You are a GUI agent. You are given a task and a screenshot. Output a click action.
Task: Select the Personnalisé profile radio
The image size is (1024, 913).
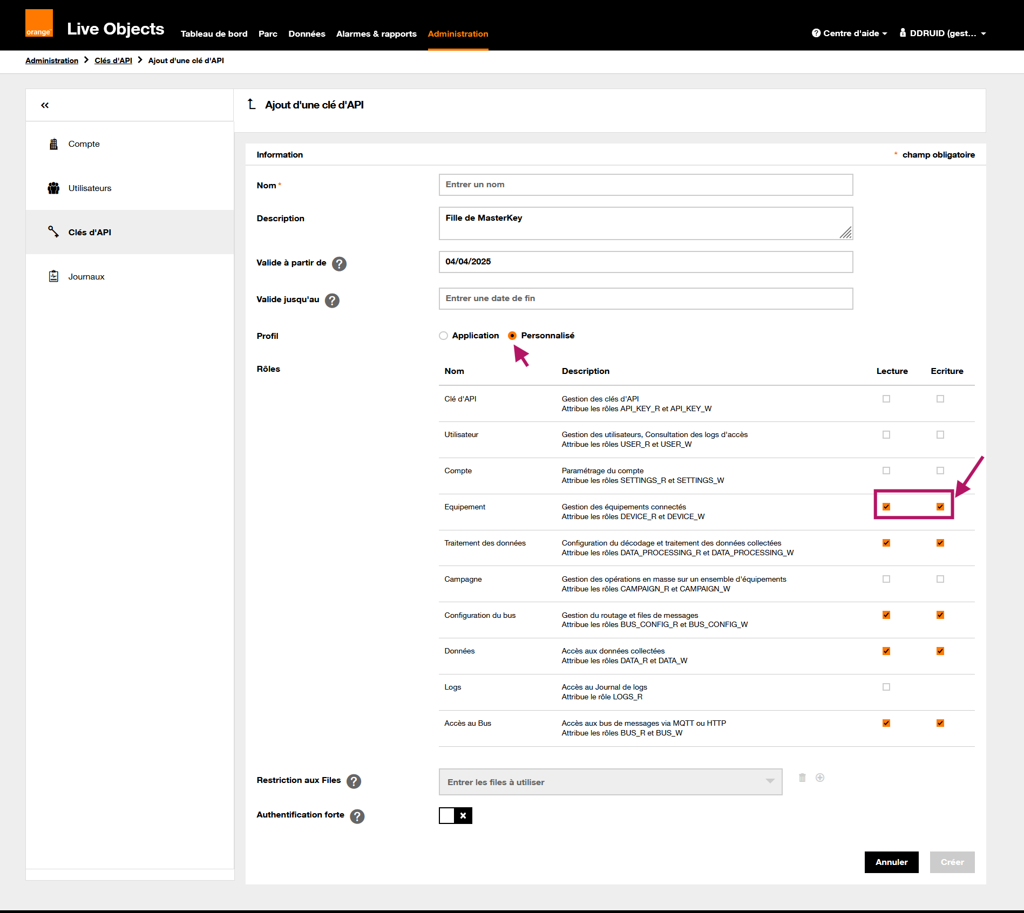(x=512, y=336)
